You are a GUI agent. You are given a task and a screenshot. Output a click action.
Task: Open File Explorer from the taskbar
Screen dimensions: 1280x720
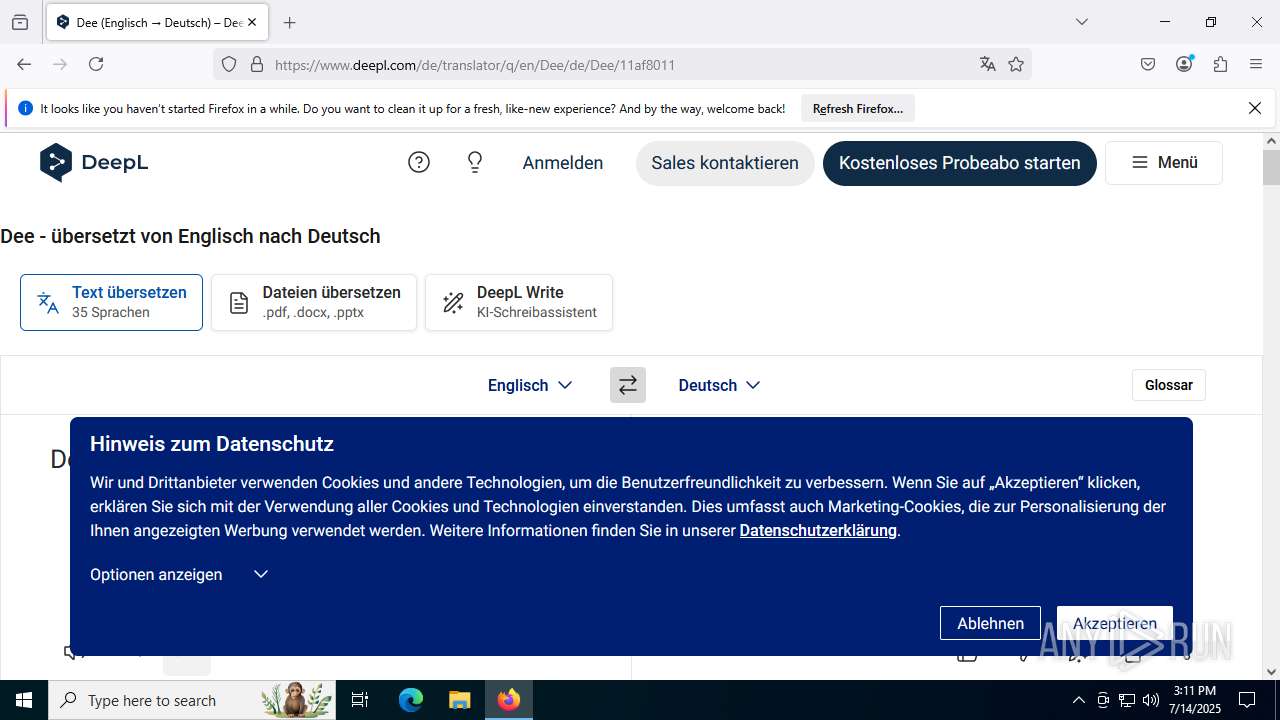pos(459,700)
